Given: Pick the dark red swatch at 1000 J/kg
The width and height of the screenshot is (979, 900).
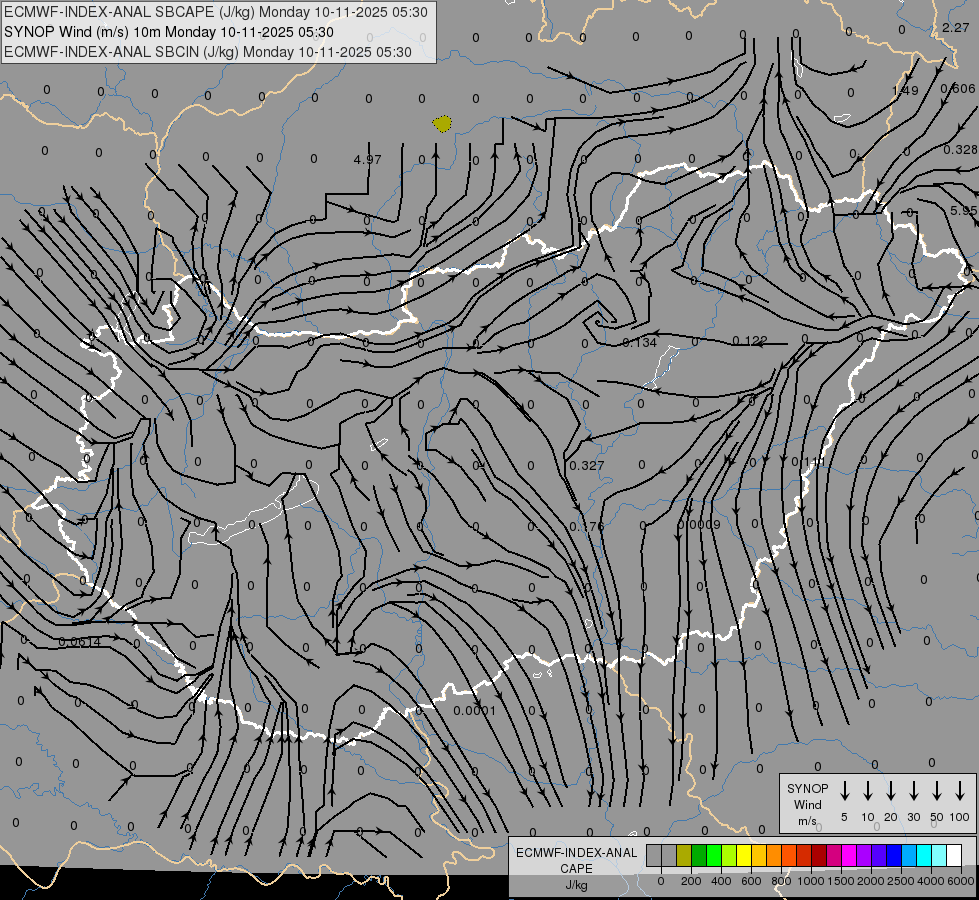Looking at the screenshot, I should [819, 855].
